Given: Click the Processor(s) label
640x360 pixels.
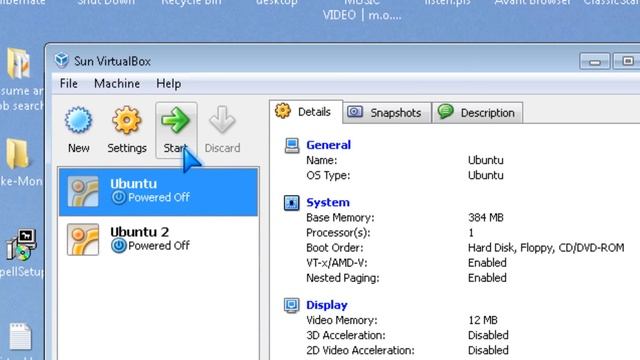Looking at the screenshot, I should [338, 233].
